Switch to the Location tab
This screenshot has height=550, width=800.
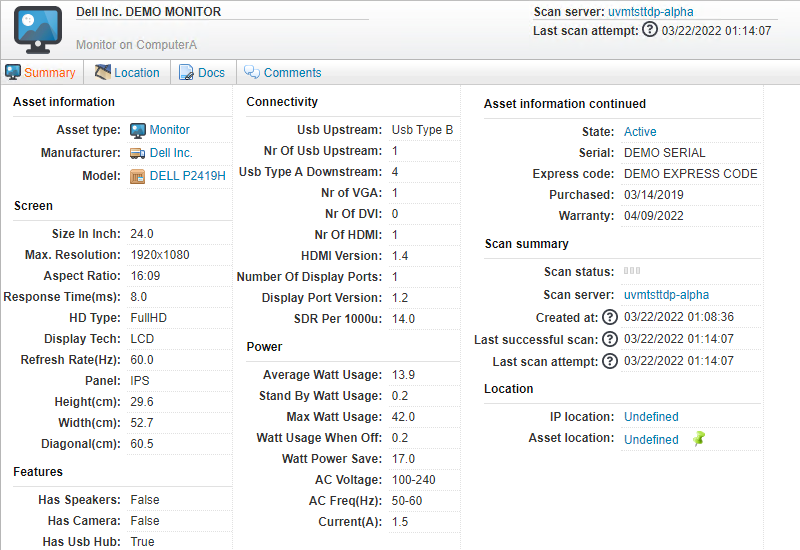tap(127, 73)
